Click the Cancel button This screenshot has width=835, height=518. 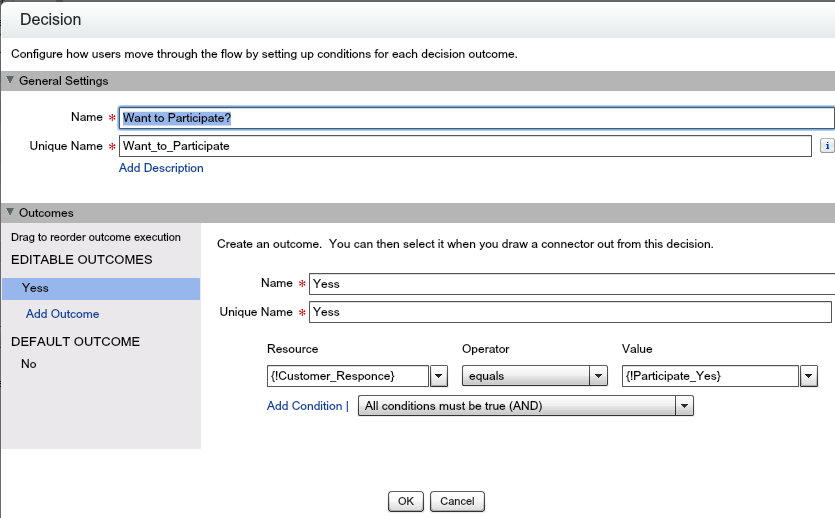tap(457, 501)
